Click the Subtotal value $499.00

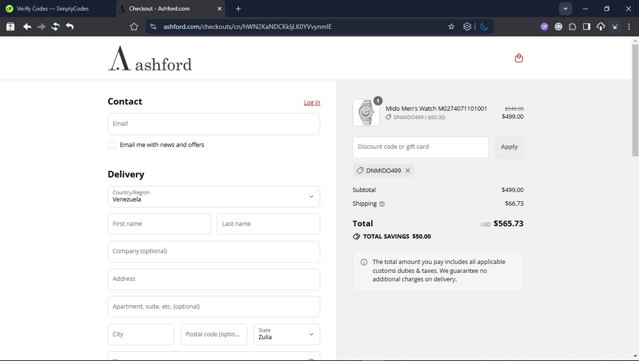[512, 190]
